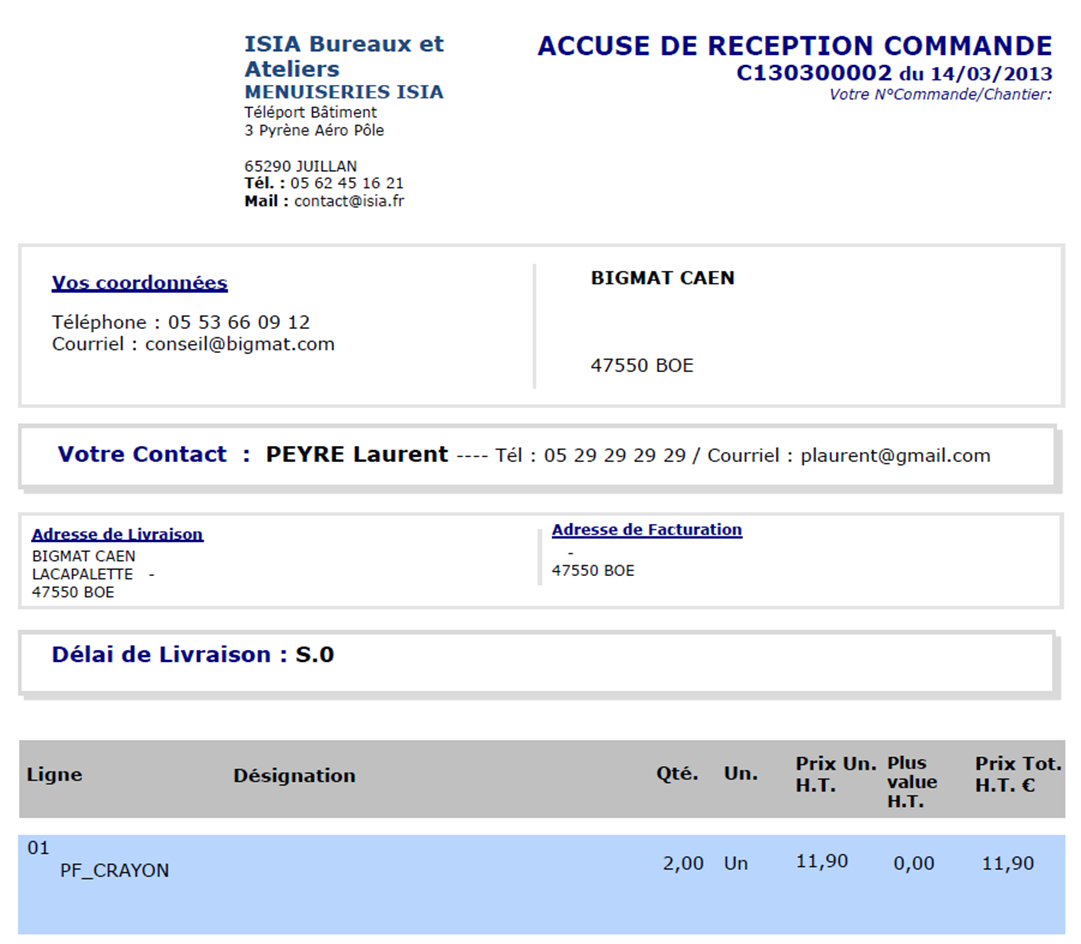Click the contact name PEYRE Laurent

356,455
